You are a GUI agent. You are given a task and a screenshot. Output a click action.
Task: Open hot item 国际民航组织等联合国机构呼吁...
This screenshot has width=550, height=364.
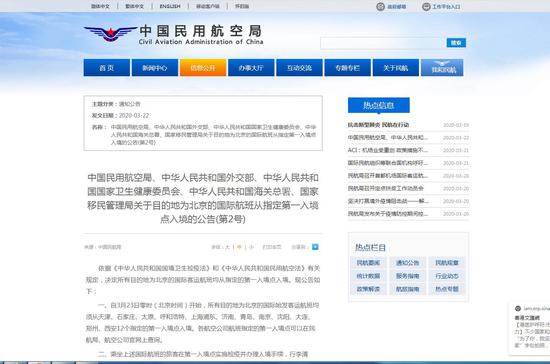(388, 163)
